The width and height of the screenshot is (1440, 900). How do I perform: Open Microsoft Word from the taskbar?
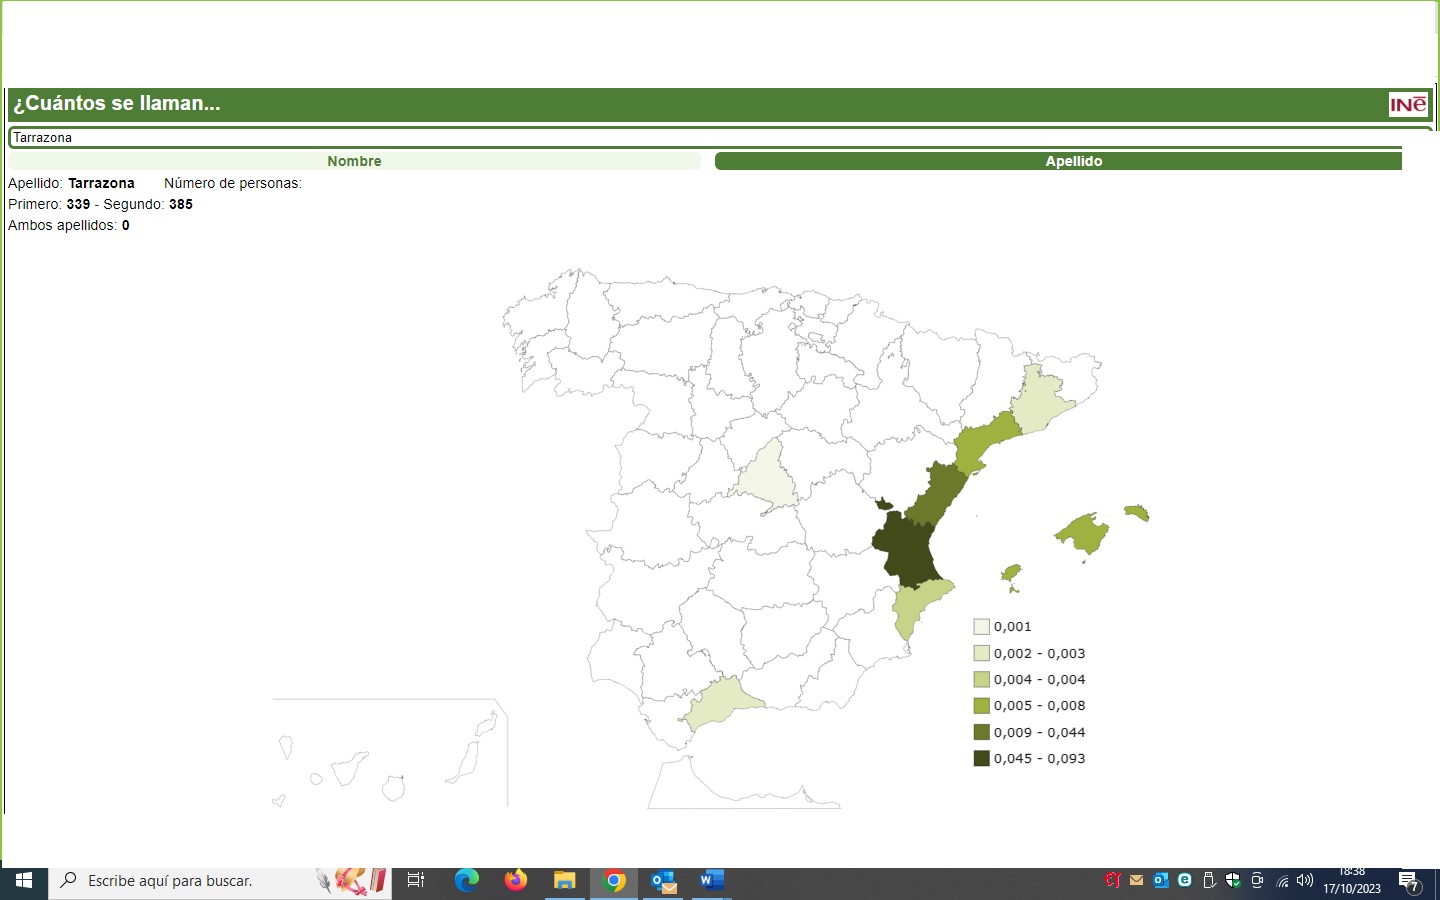tap(711, 881)
